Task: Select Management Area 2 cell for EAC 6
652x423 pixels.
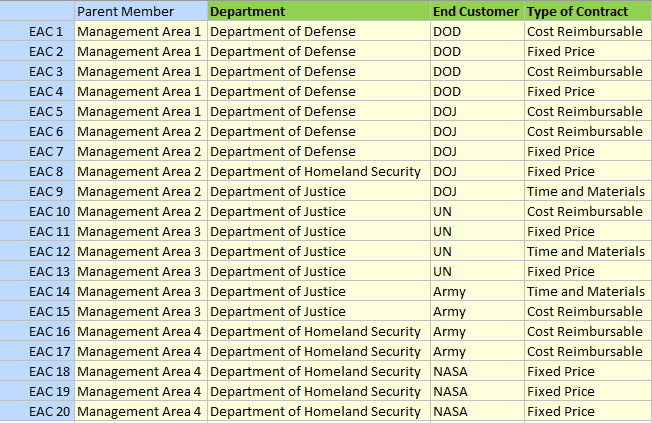Action: click(141, 131)
